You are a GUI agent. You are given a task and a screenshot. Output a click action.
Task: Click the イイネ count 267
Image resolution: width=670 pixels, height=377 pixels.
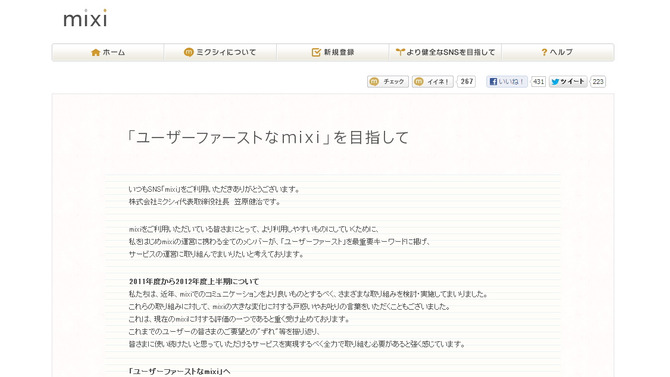(x=466, y=82)
